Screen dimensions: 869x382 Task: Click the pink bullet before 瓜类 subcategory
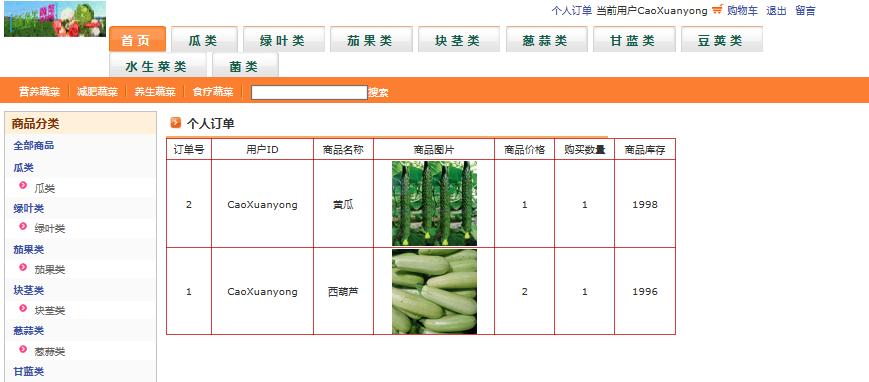tap(23, 185)
